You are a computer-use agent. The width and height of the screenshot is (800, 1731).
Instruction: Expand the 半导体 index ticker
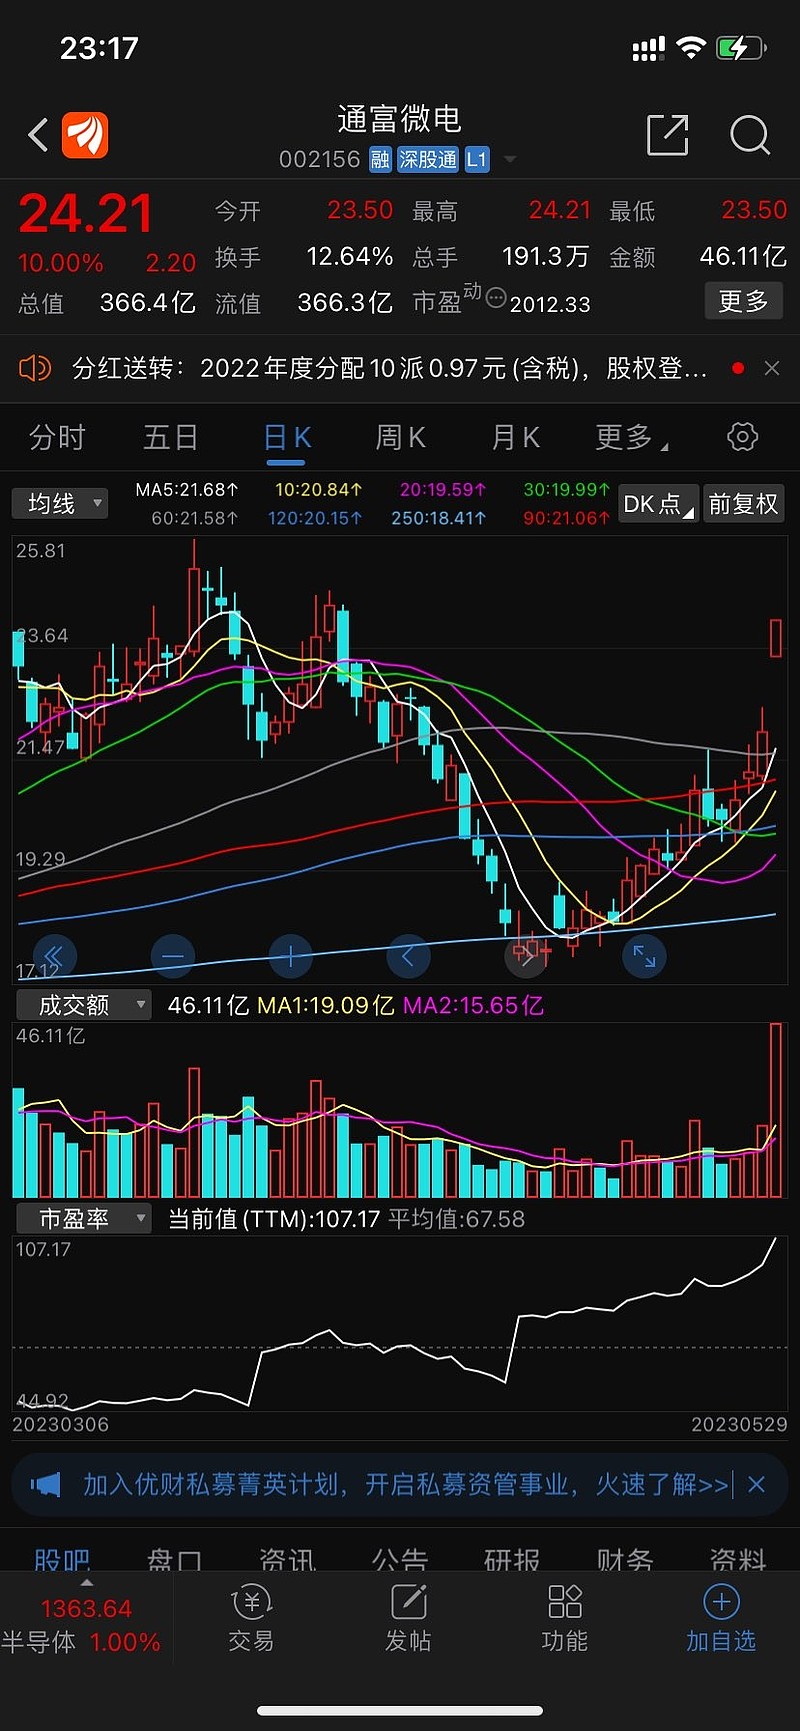(86, 1624)
